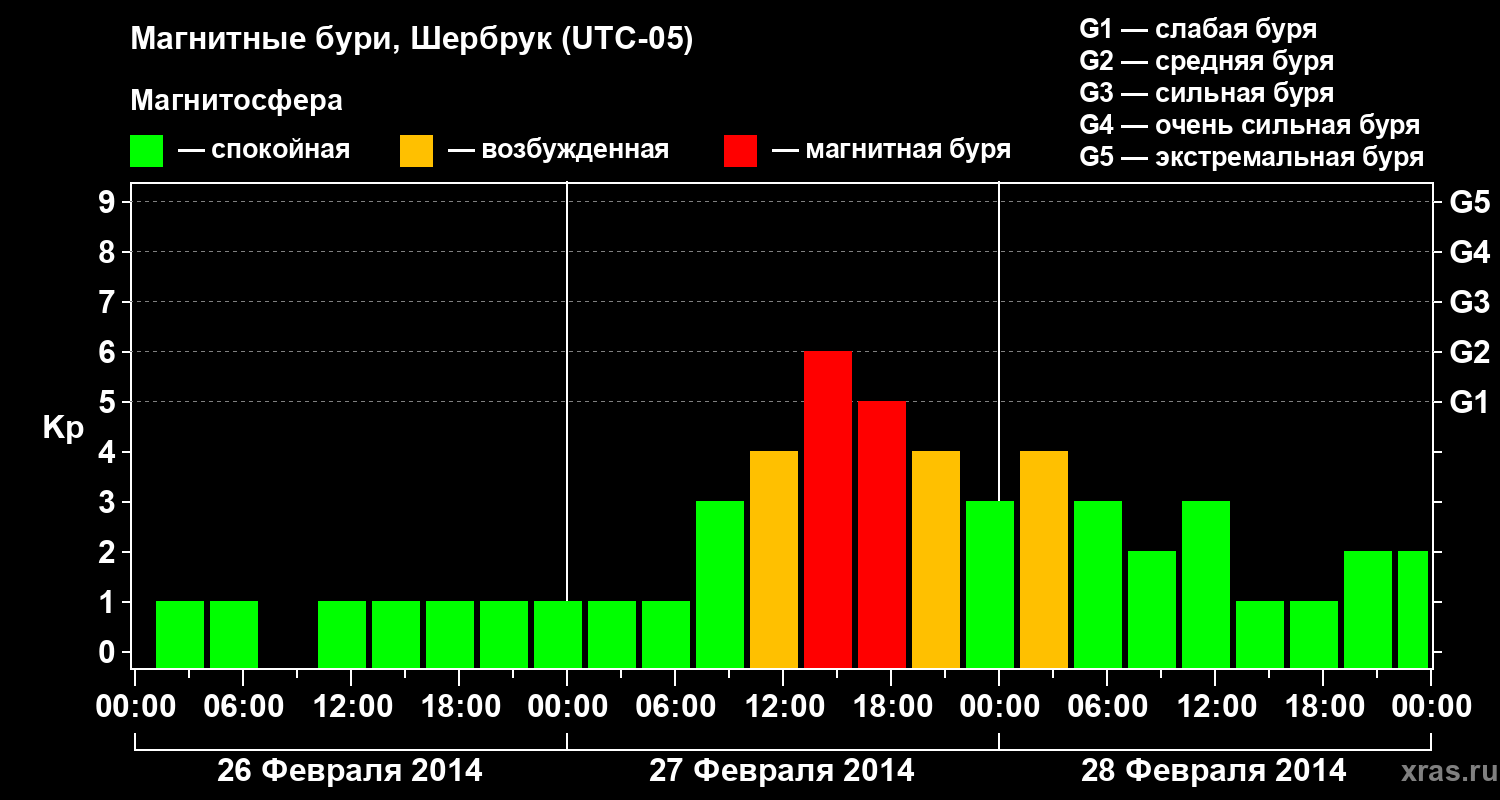
Task: Click the 'G2' right-axis label
Action: coord(1469,352)
